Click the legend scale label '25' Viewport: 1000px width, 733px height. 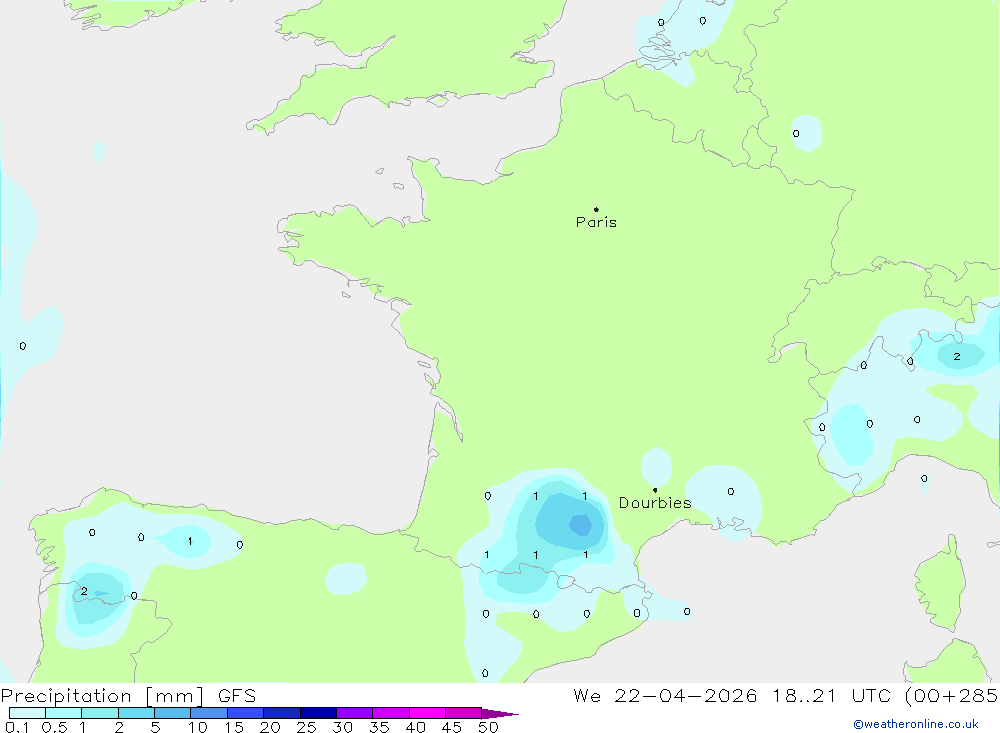pyautogui.click(x=306, y=727)
